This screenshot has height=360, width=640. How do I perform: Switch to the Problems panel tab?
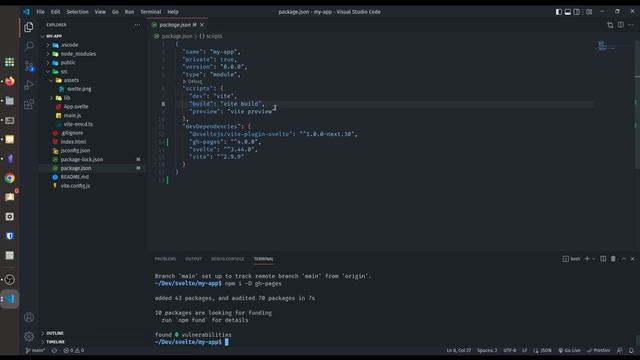point(165,259)
